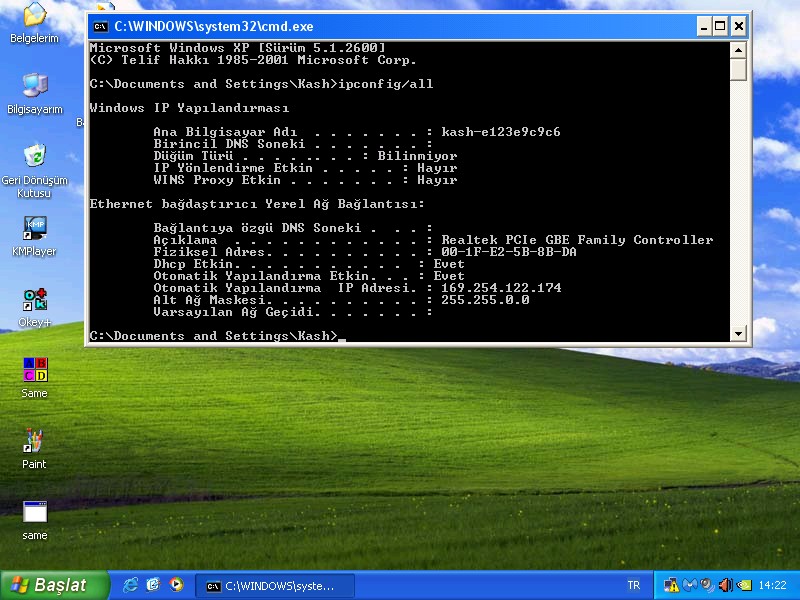Viewport: 800px width, 600px height.
Task: Select the KMPlayer desktop shortcut
Action: 34,235
